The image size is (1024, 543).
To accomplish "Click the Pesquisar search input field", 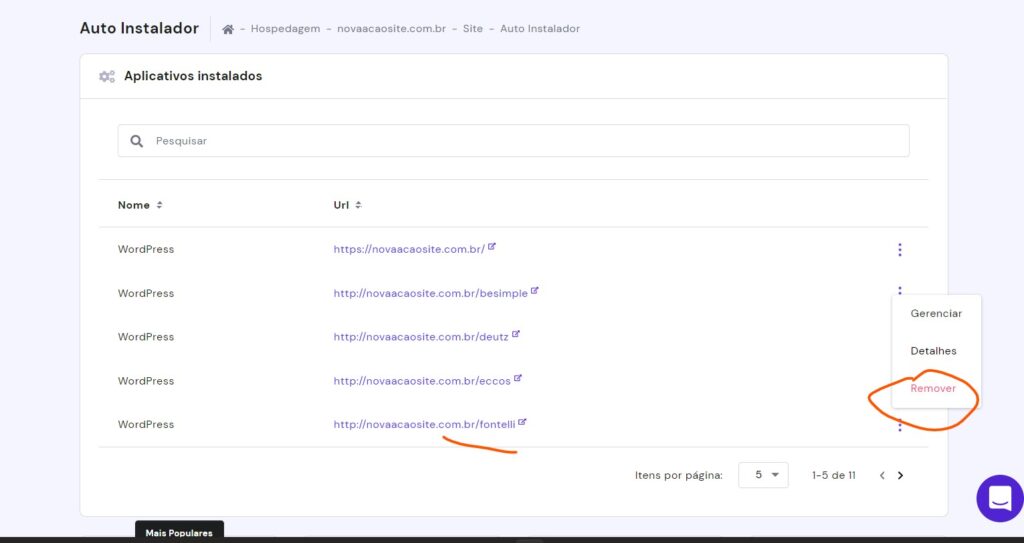I will pyautogui.click(x=520, y=141).
